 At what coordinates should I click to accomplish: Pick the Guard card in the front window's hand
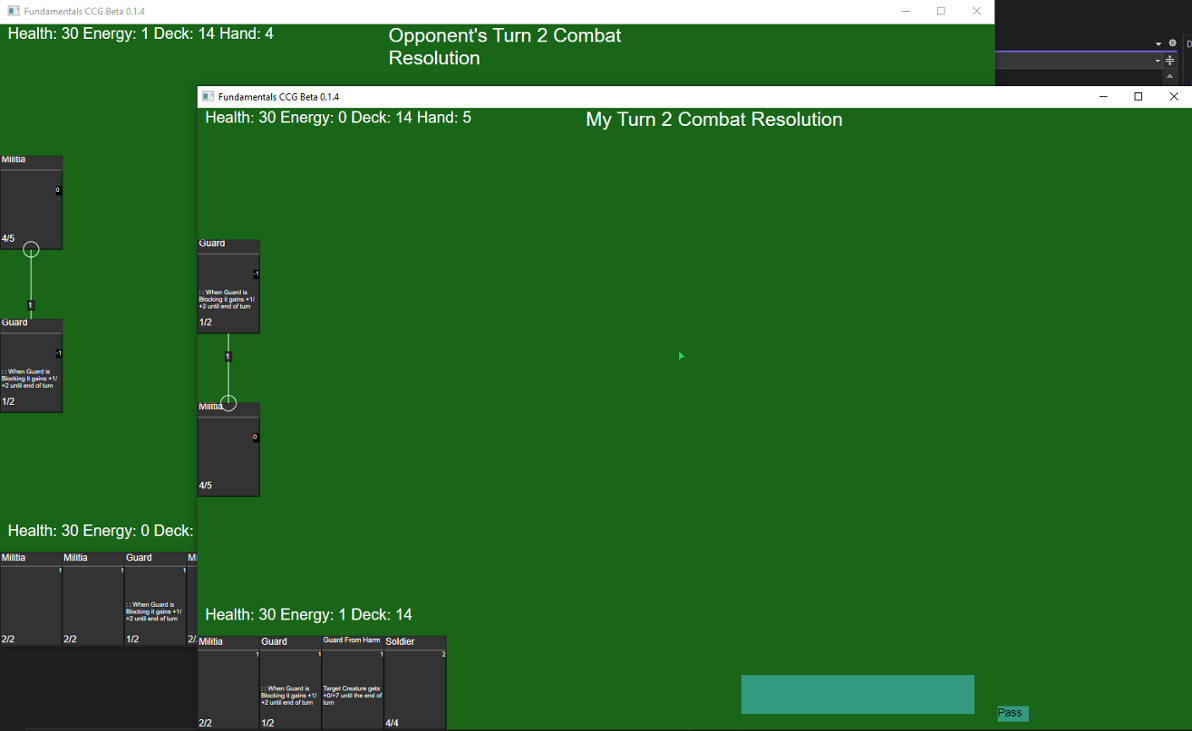point(290,682)
